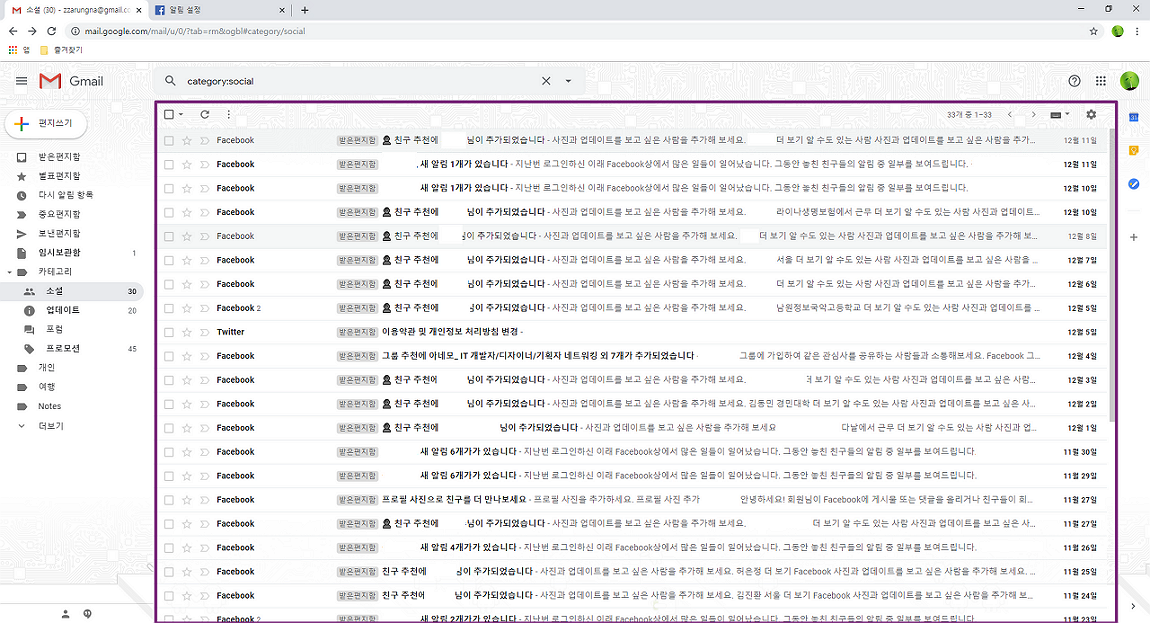Image resolution: width=1150 pixels, height=623 pixels.
Task: Open a new browser tab
Action: pyautogui.click(x=304, y=10)
